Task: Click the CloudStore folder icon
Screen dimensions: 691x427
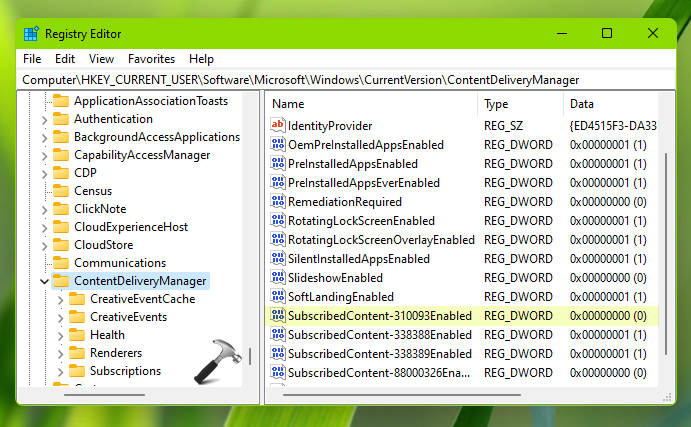Action: (x=61, y=245)
